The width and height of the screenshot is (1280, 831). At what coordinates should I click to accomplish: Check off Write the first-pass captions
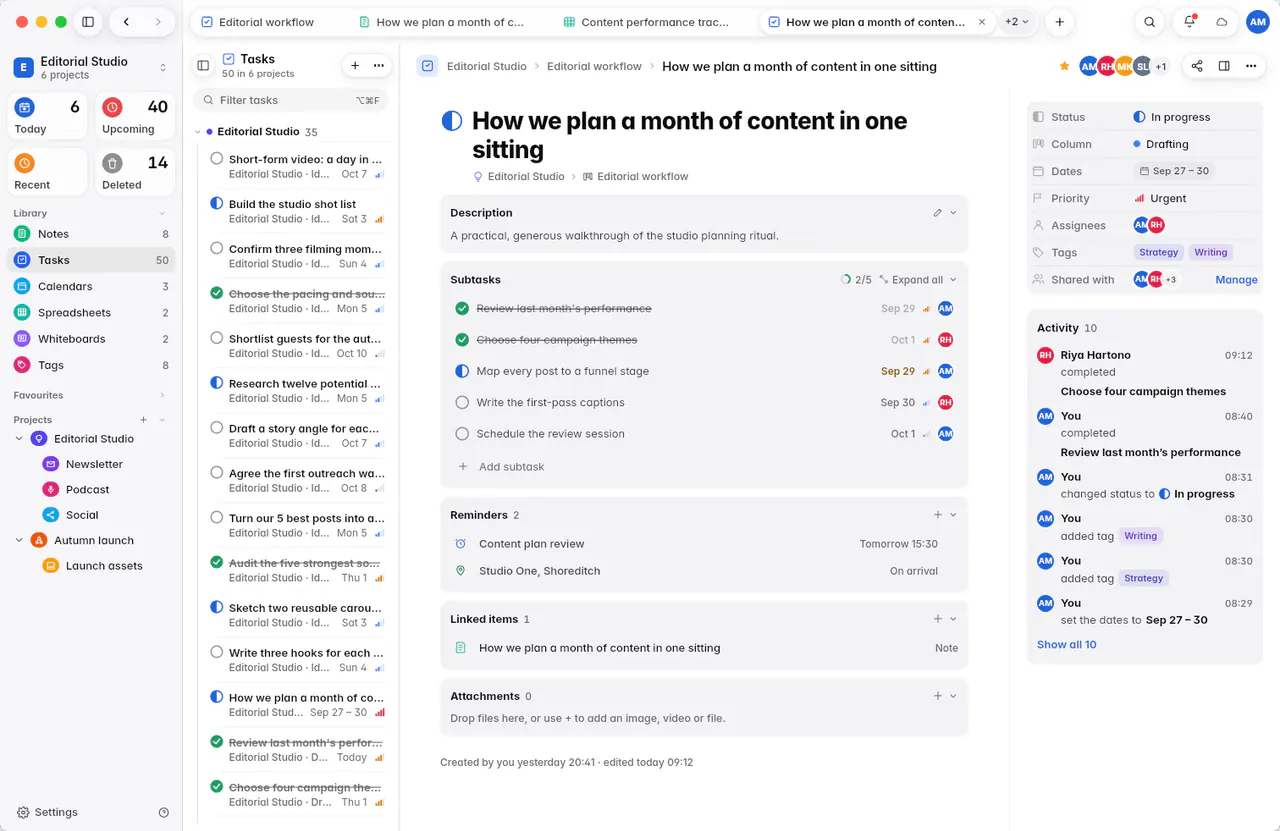[x=462, y=403]
